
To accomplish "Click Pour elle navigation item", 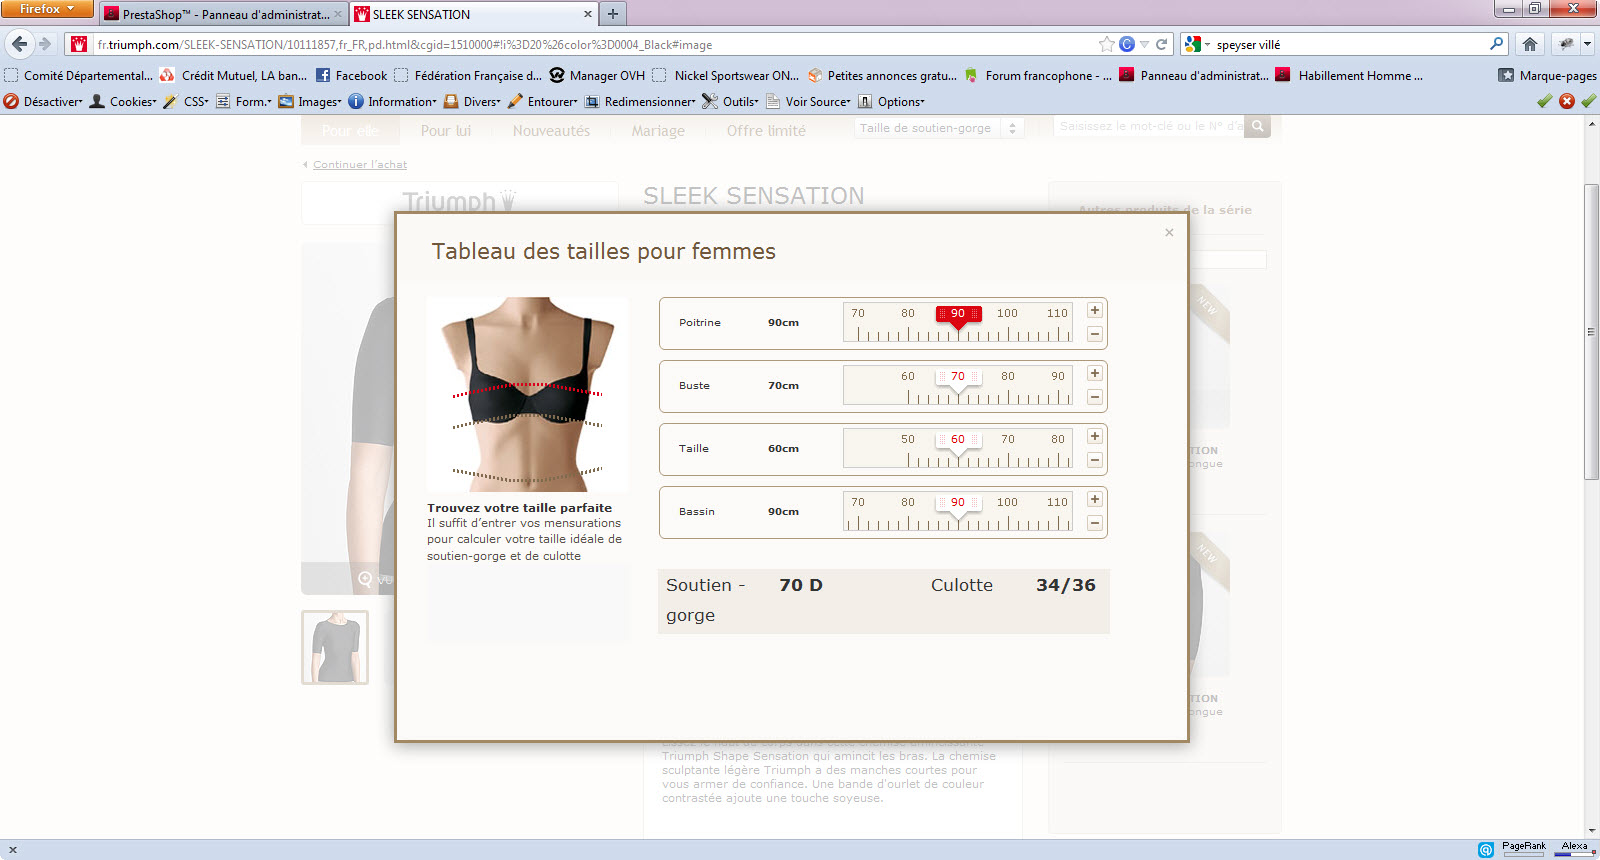I will click(x=350, y=130).
